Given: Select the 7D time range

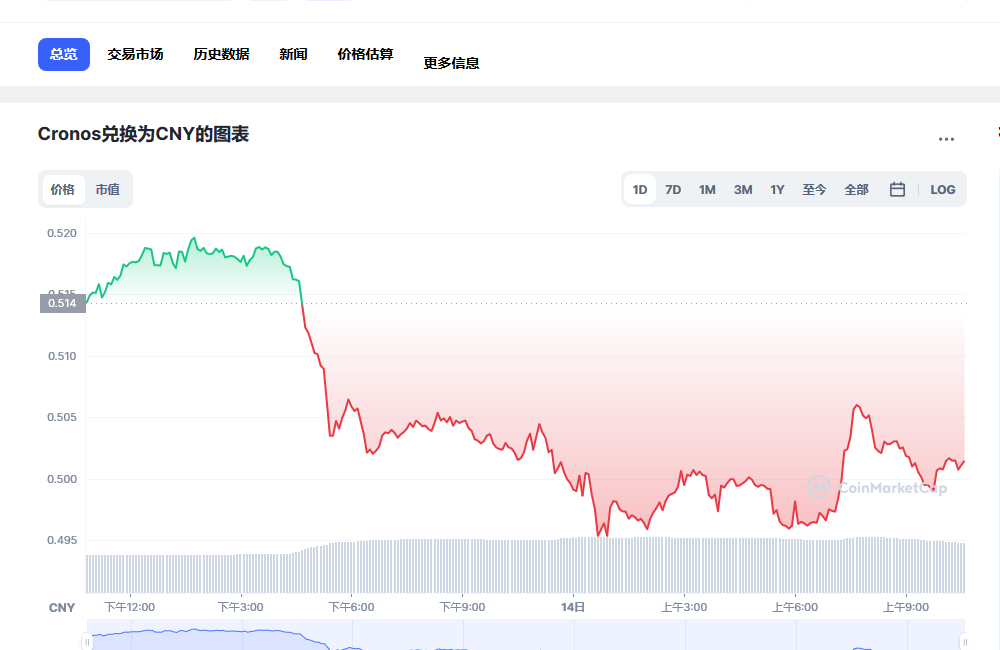Looking at the screenshot, I should coord(673,189).
